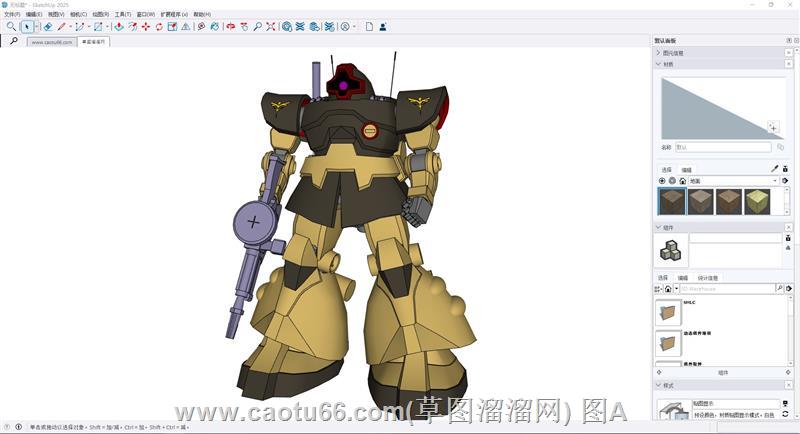Viewport: 800px width, 434px height.
Task: Open the materials library dropdown list
Action: click(733, 181)
